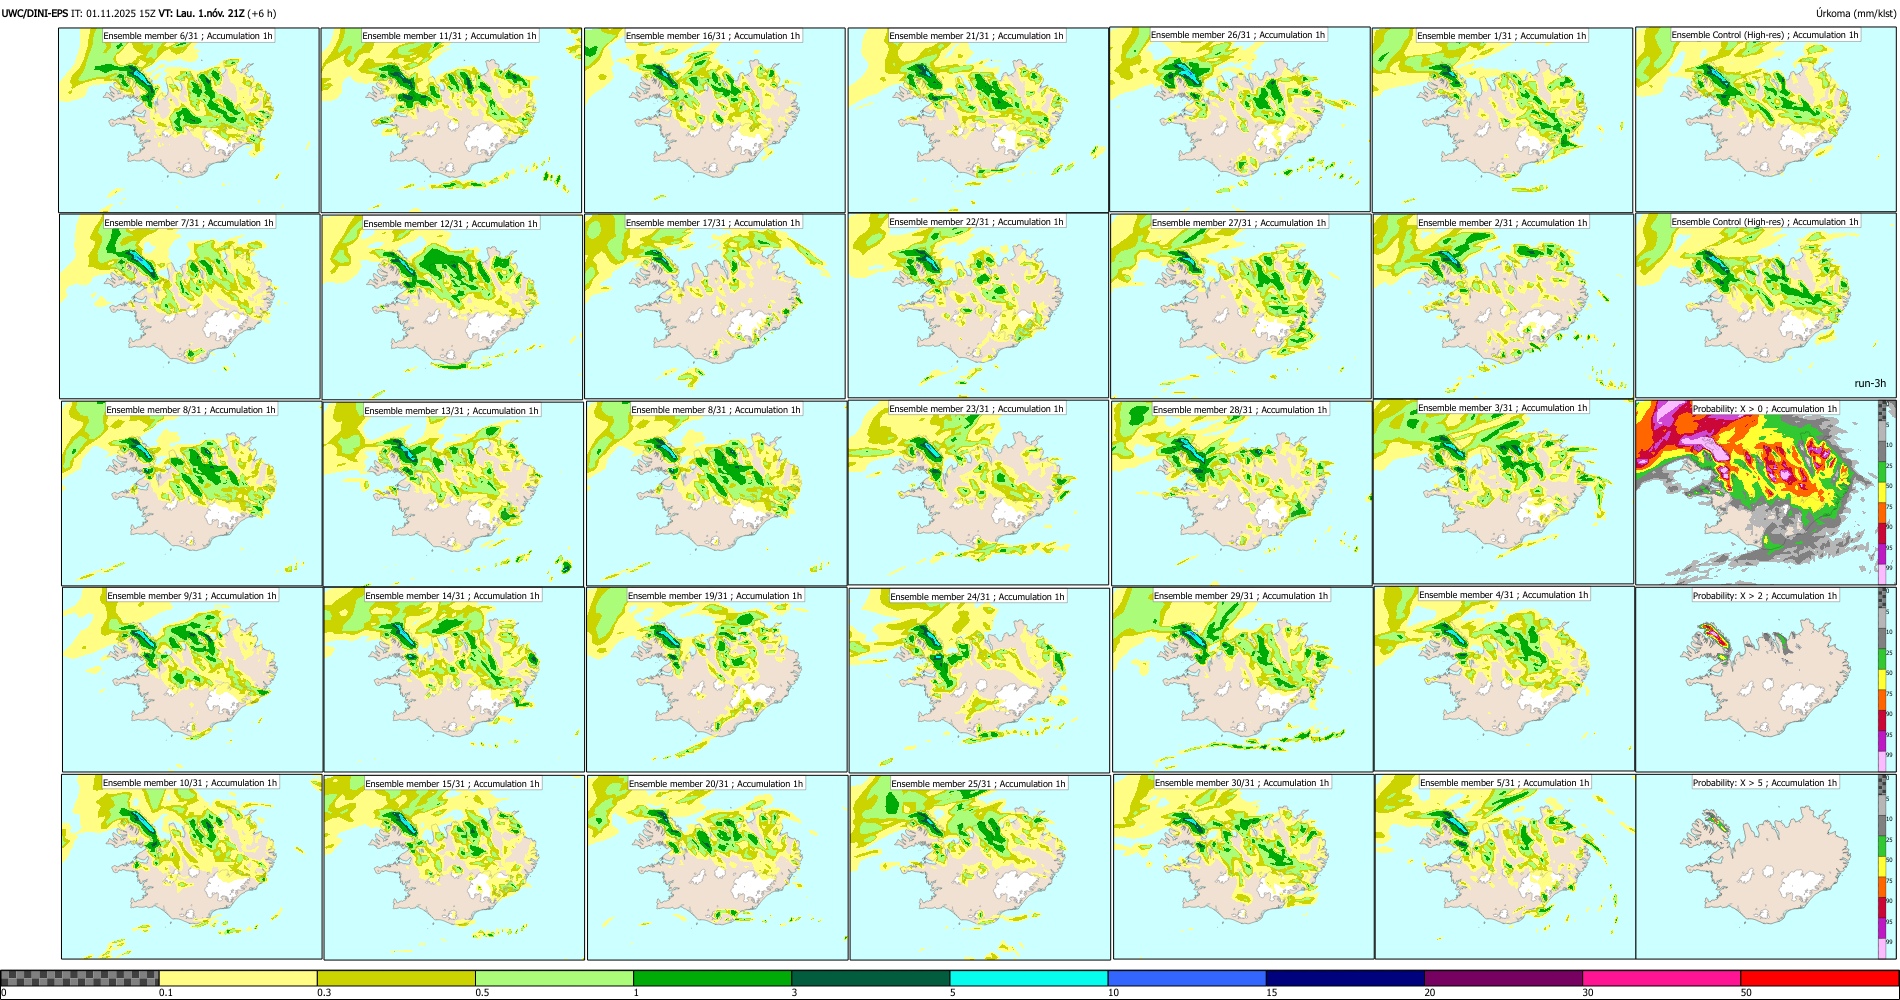Select the pink 30–50 legend swatch
This screenshot has height=1000, width=1900.
[x=1661, y=978]
